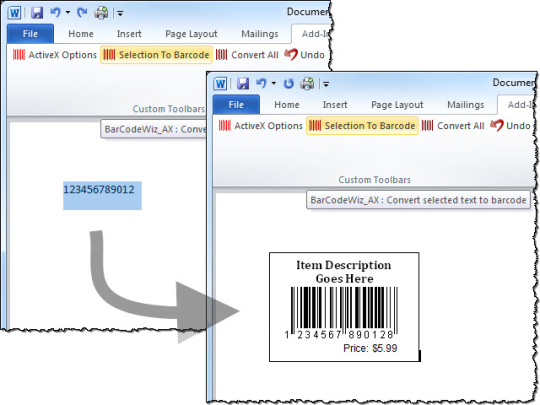The image size is (540, 405).
Task: Open File tab in front window
Action: pos(236,105)
